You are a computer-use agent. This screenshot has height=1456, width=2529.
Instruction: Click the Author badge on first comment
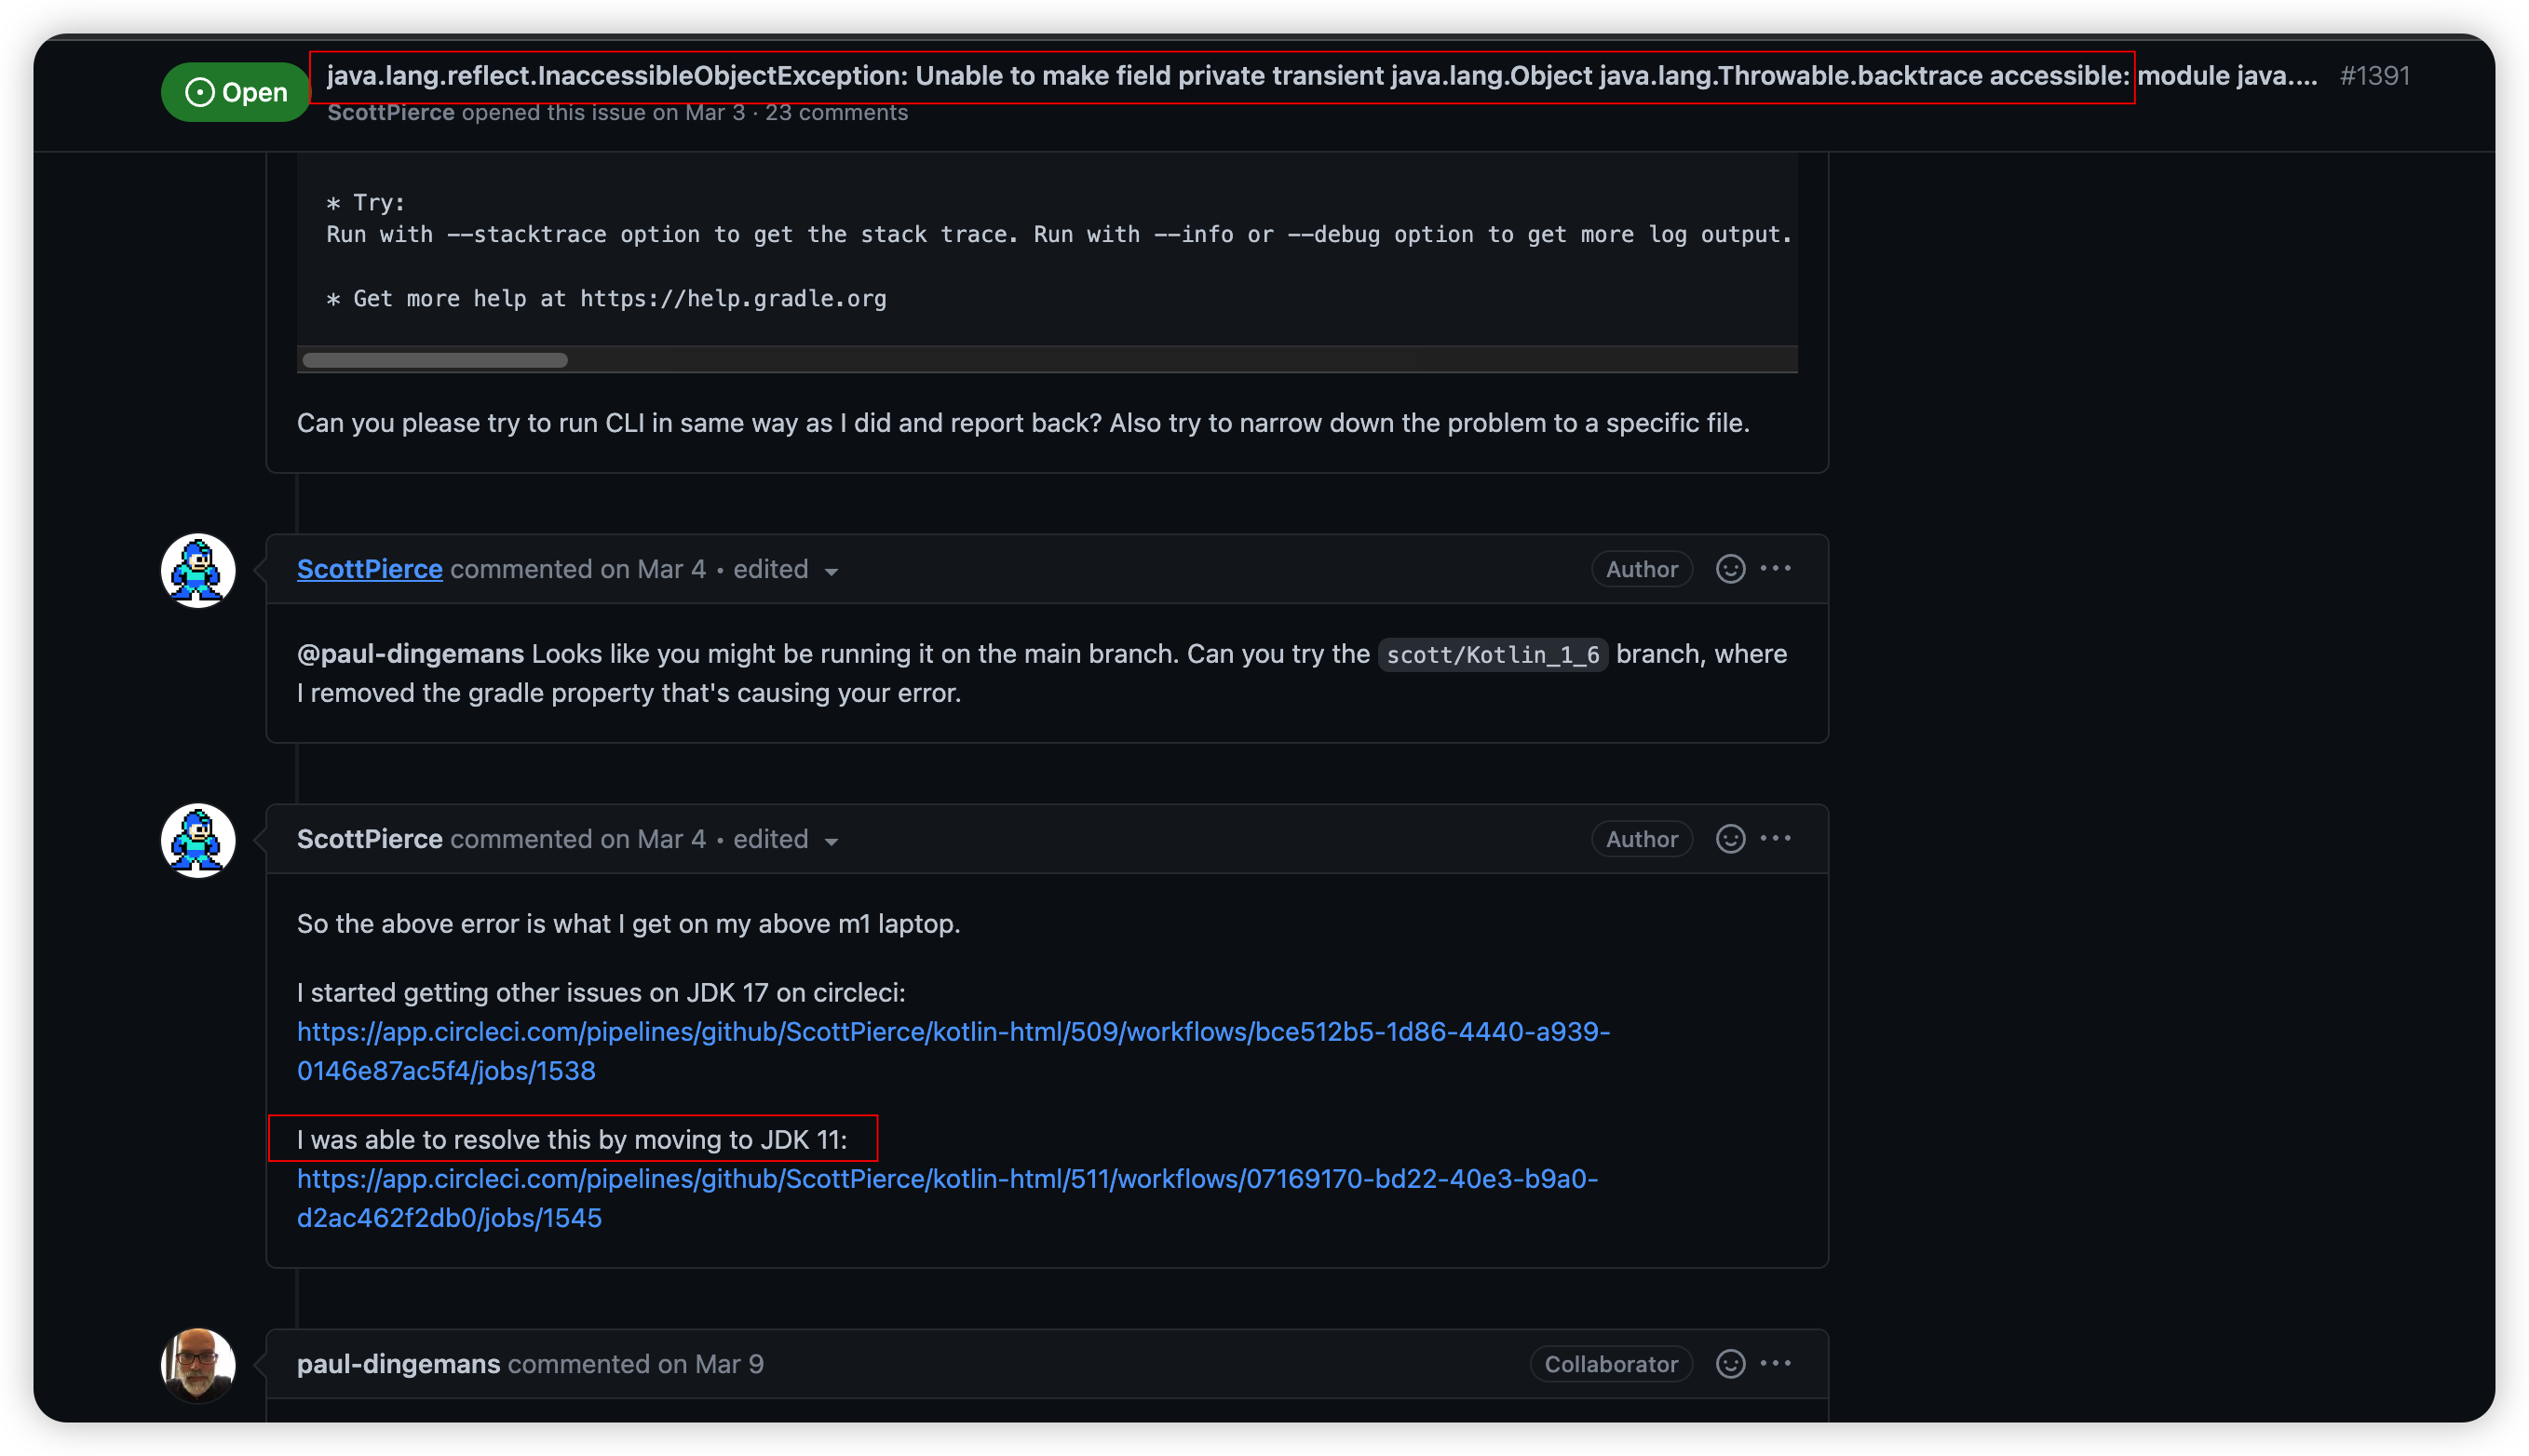(x=1641, y=569)
